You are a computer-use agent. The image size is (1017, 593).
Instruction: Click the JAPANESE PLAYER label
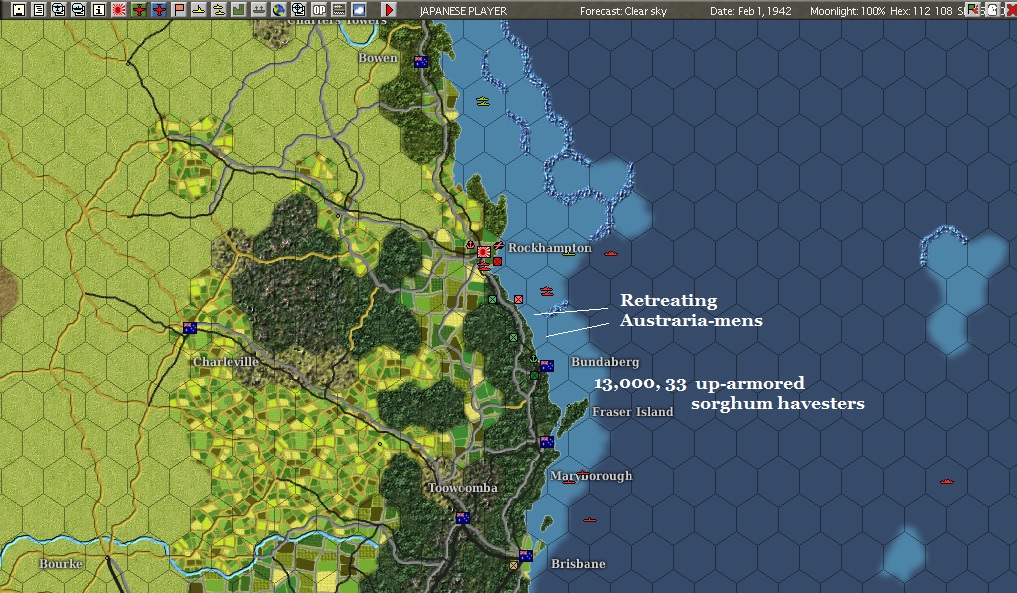pyautogui.click(x=463, y=10)
